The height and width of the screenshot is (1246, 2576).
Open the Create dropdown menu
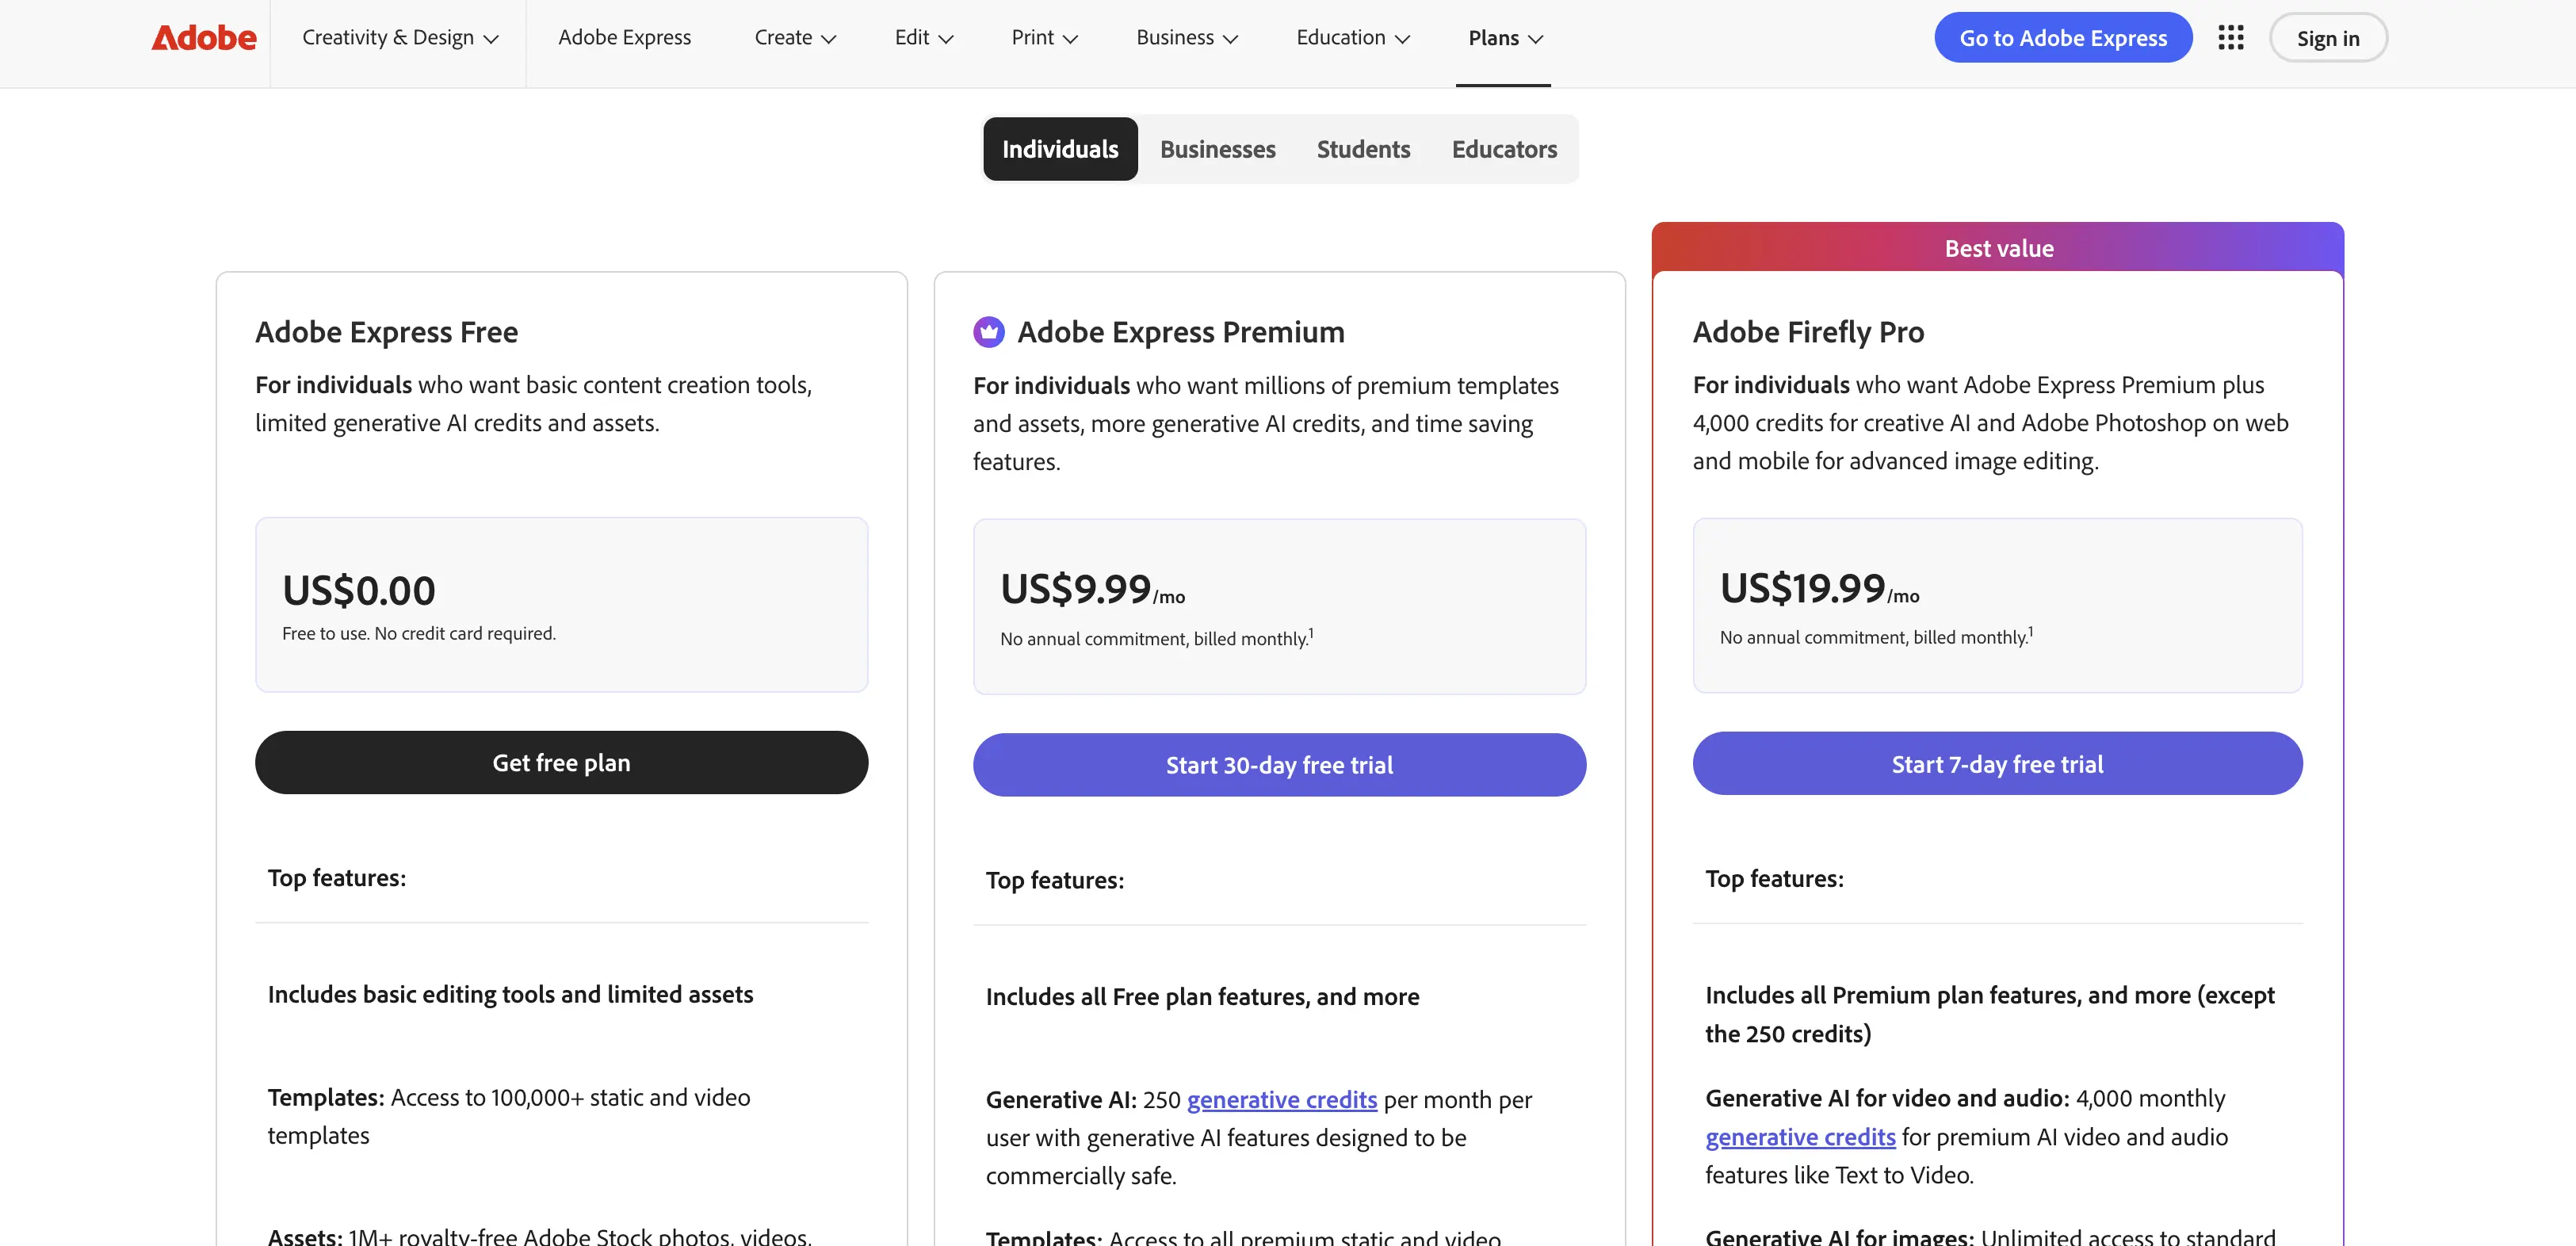point(795,37)
